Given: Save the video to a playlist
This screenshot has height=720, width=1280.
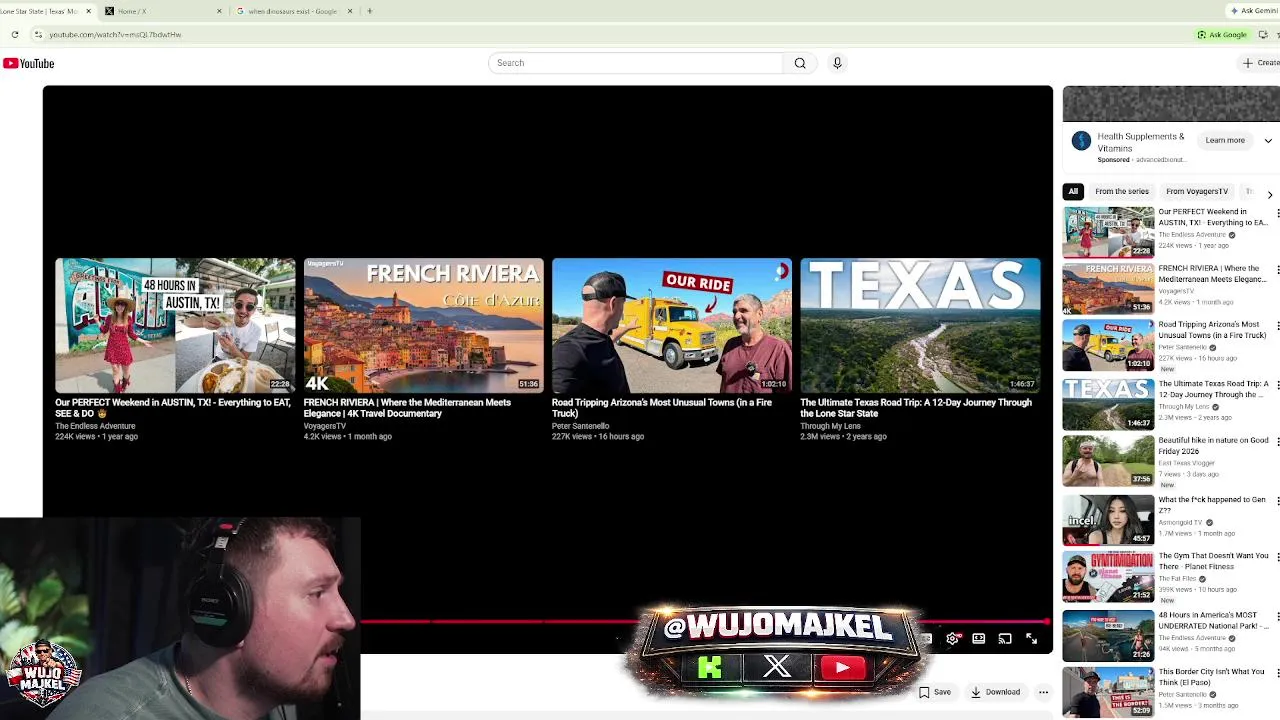Looking at the screenshot, I should [x=935, y=692].
